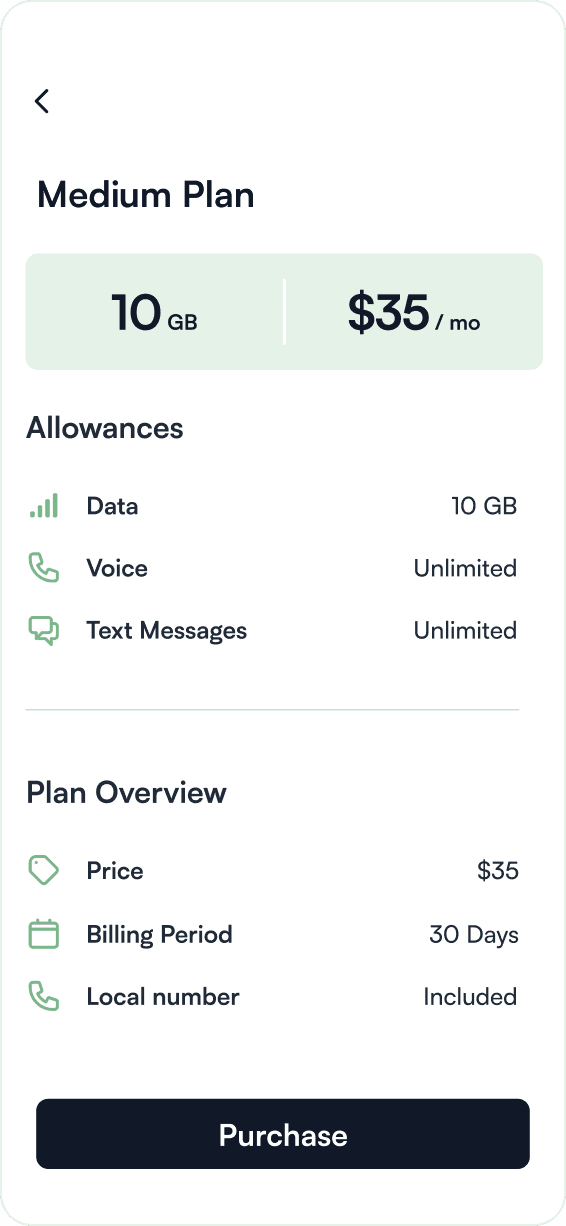Click the Included value for Local number
Screen dimensions: 566x1226
(x=470, y=997)
